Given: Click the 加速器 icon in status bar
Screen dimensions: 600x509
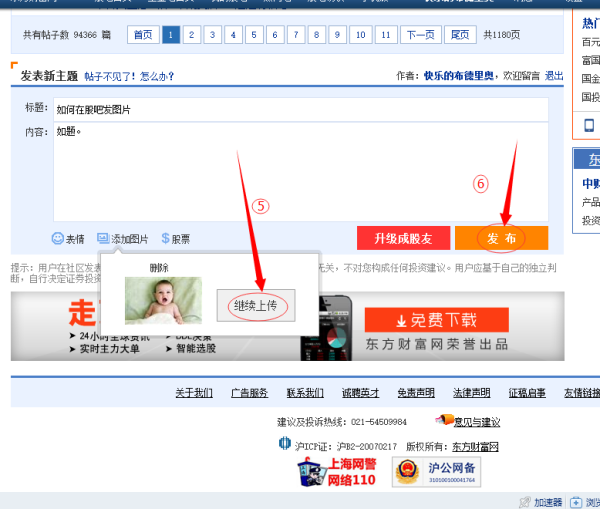Looking at the screenshot, I should coord(525,501).
